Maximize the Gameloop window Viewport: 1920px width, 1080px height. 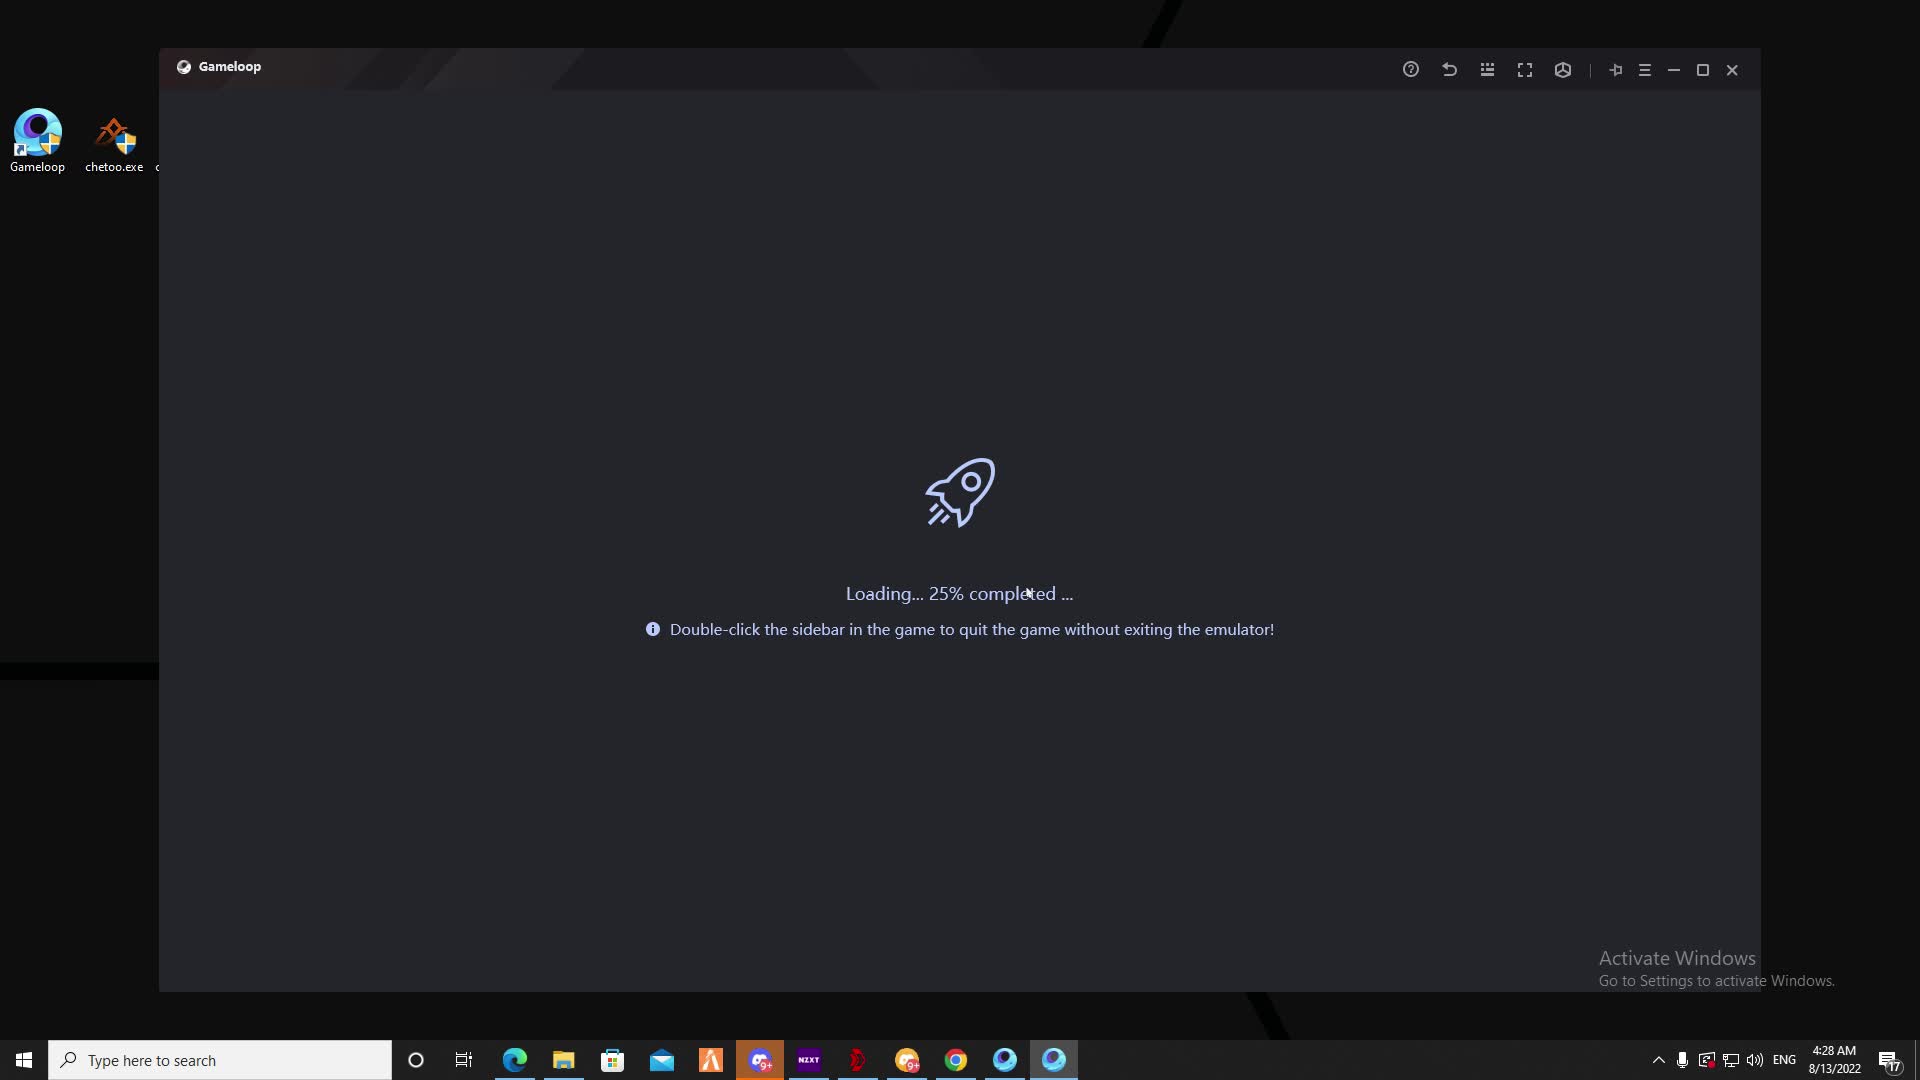tap(1703, 70)
